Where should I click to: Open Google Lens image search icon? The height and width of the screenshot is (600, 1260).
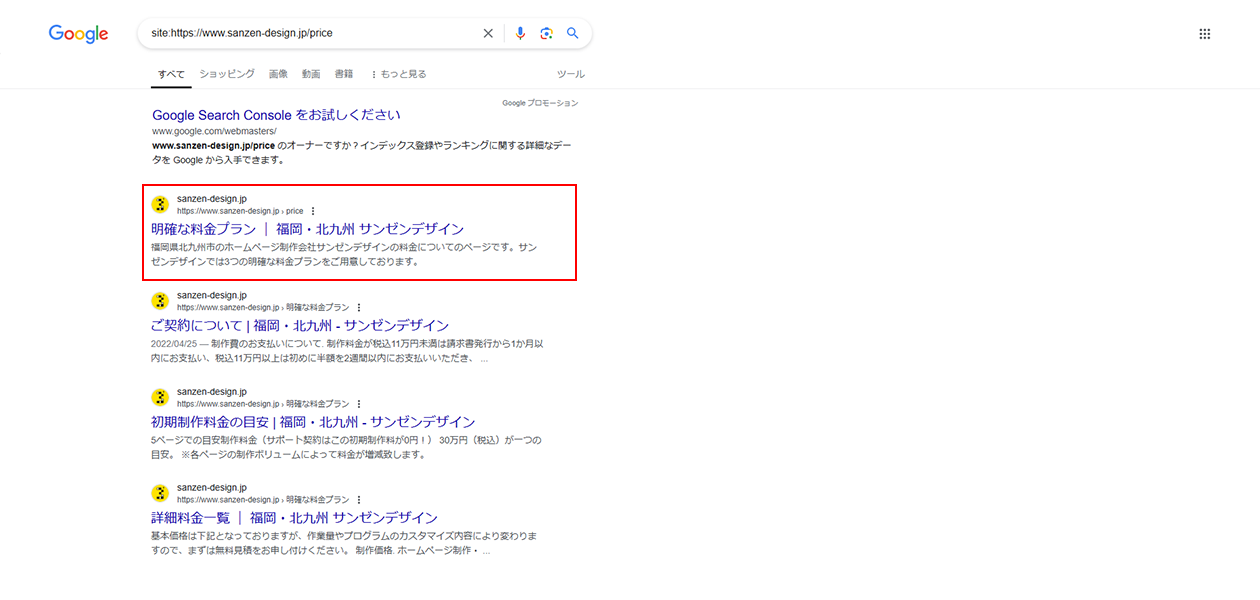pyautogui.click(x=546, y=33)
